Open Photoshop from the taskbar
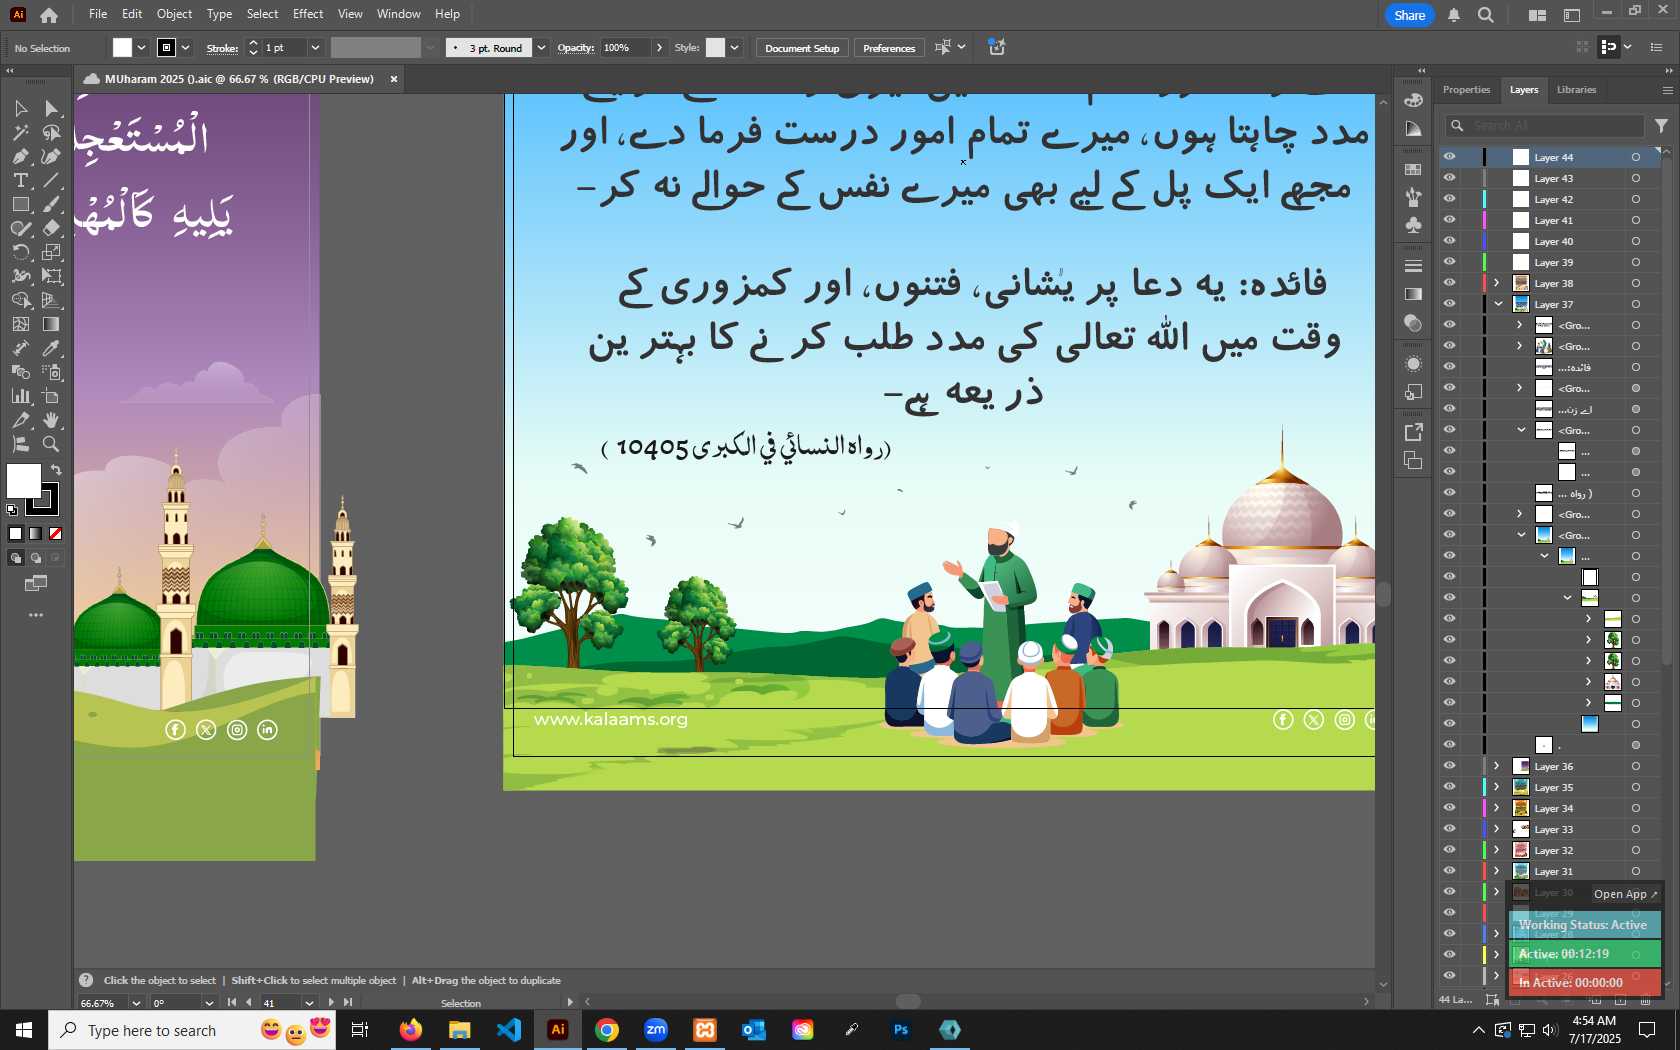 click(x=901, y=1029)
